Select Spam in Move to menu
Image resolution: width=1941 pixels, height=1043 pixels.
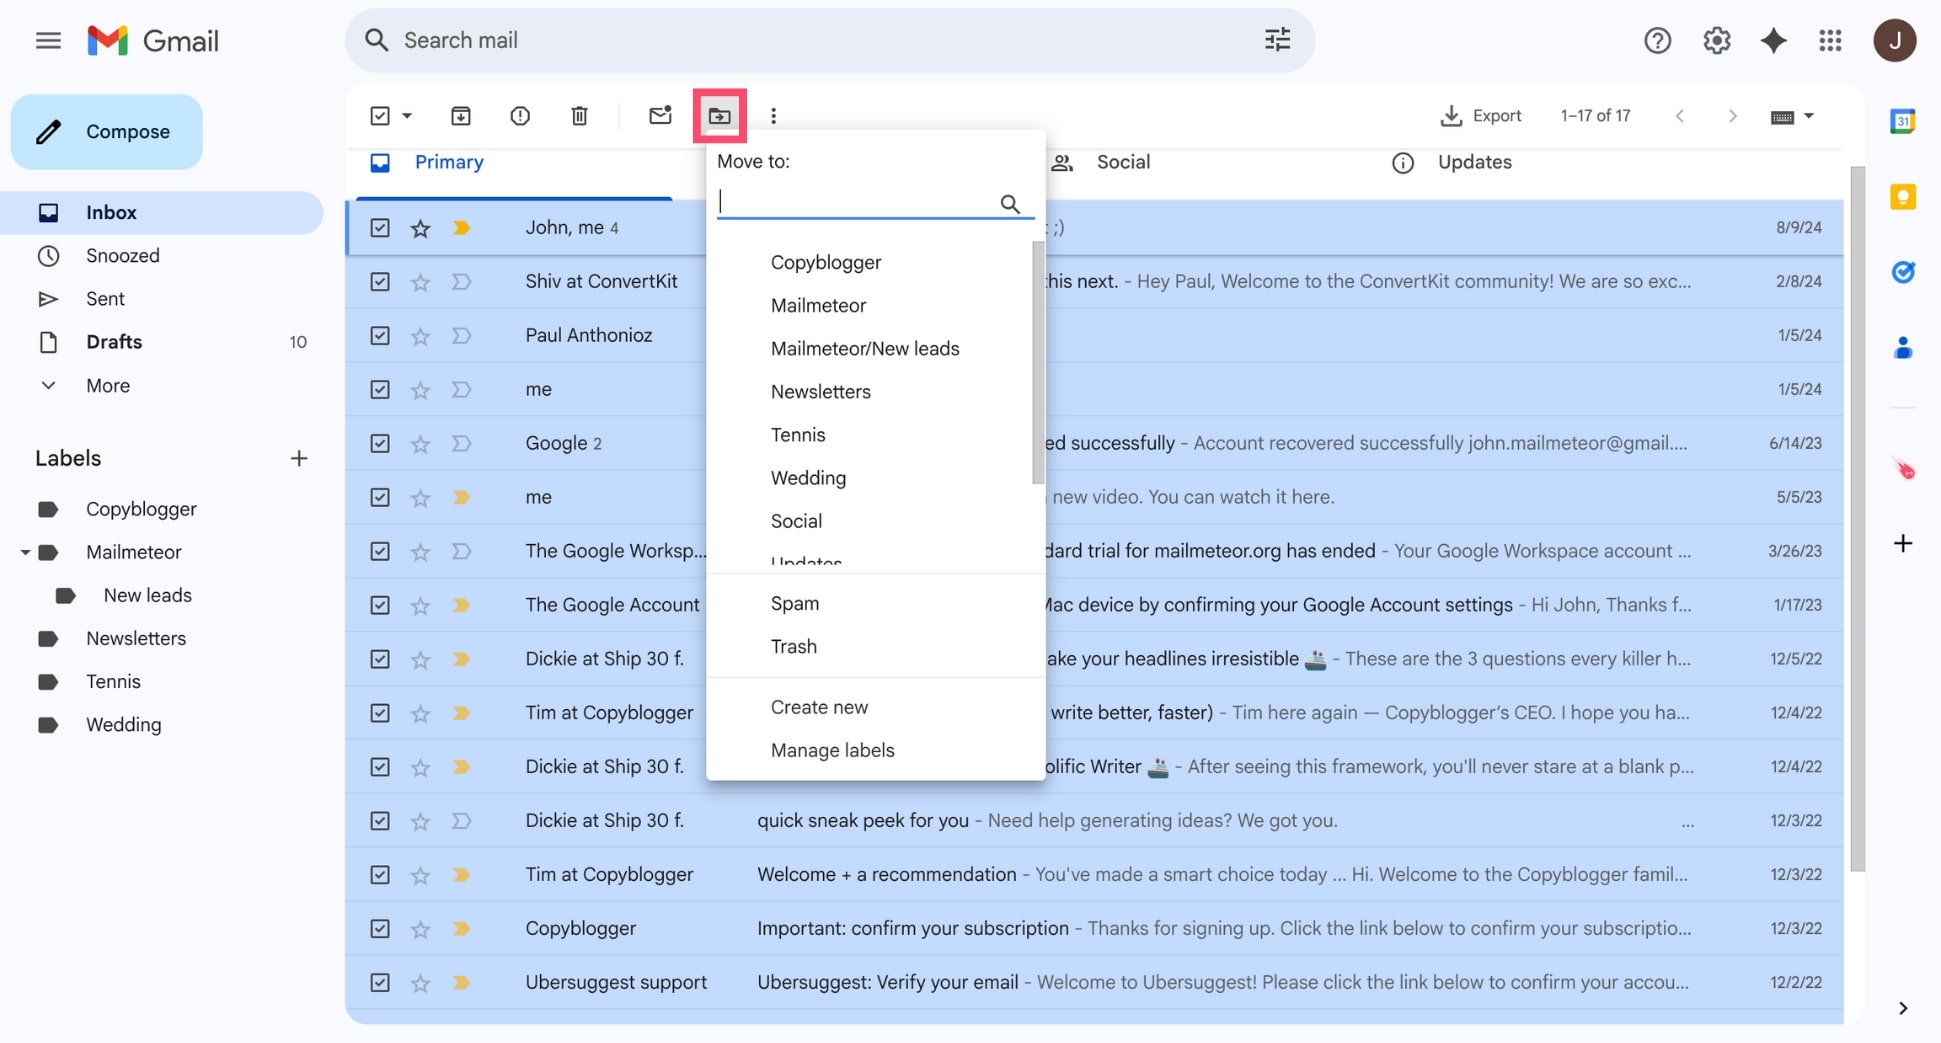pyautogui.click(x=794, y=603)
